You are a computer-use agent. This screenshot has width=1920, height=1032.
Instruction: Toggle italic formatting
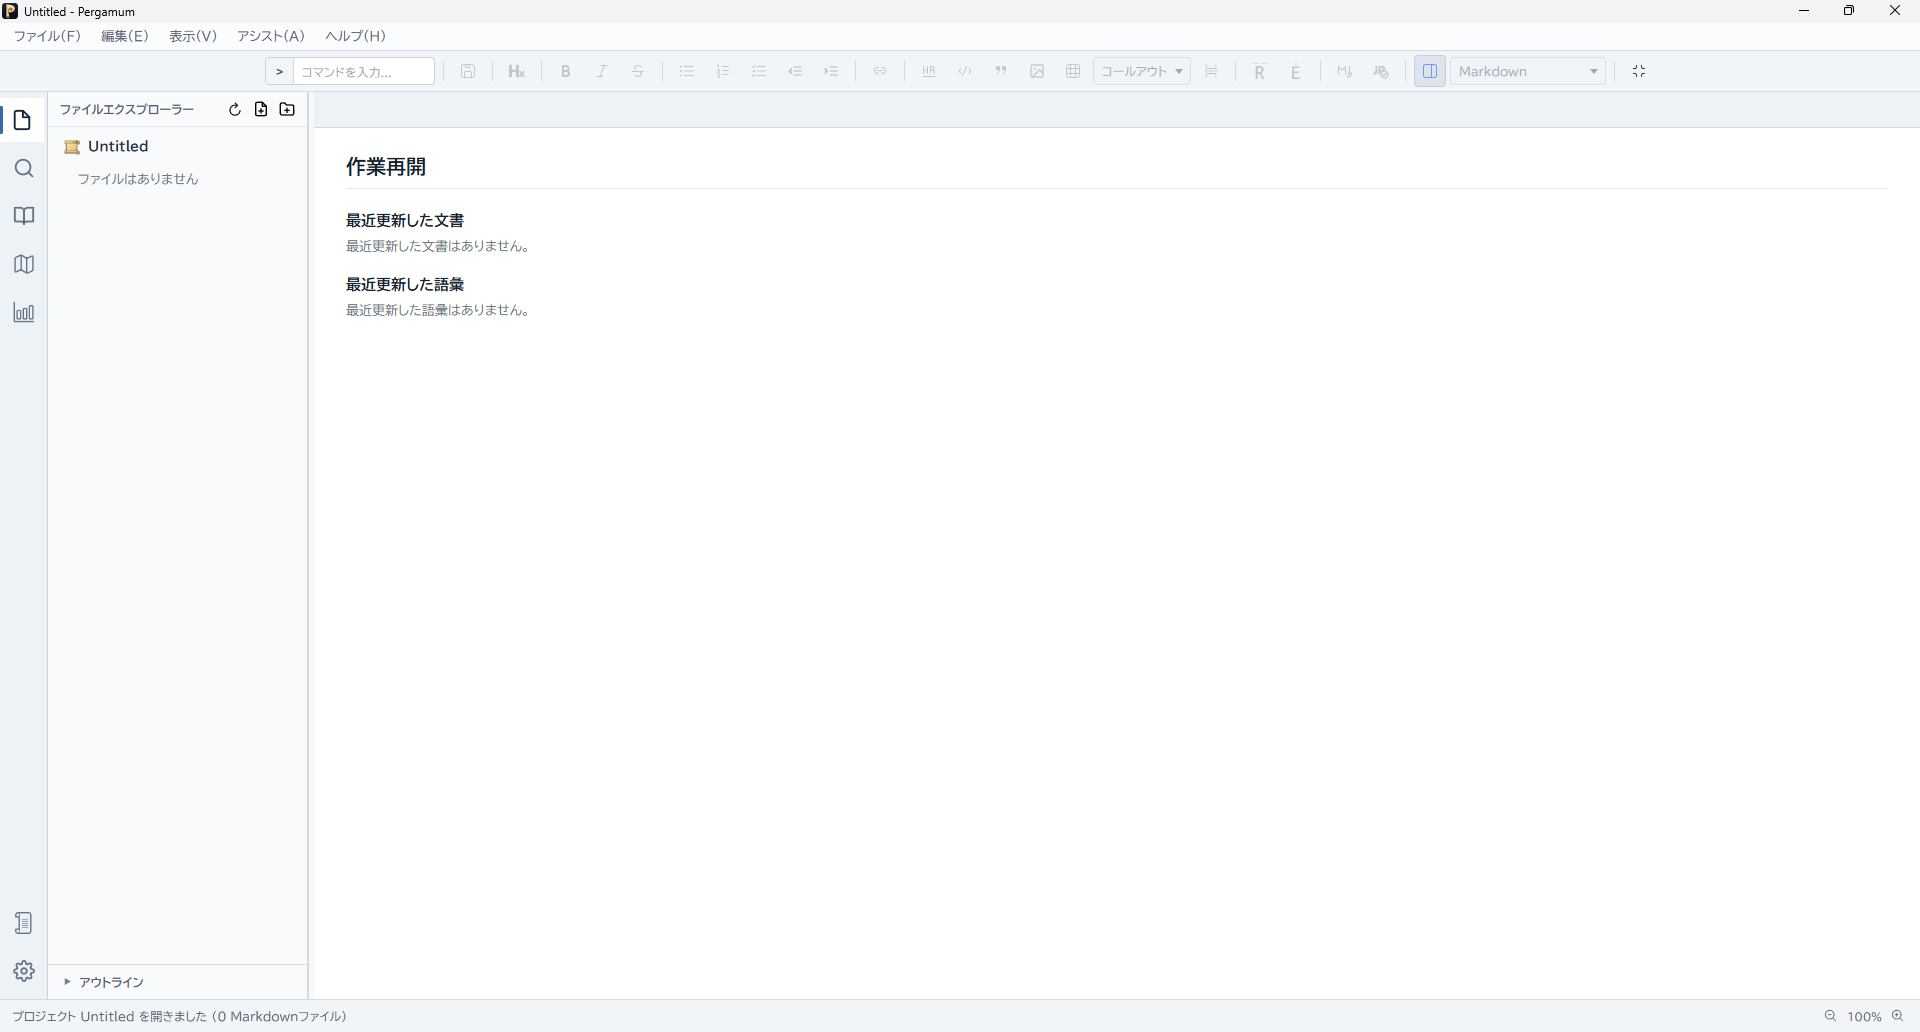[x=602, y=71]
